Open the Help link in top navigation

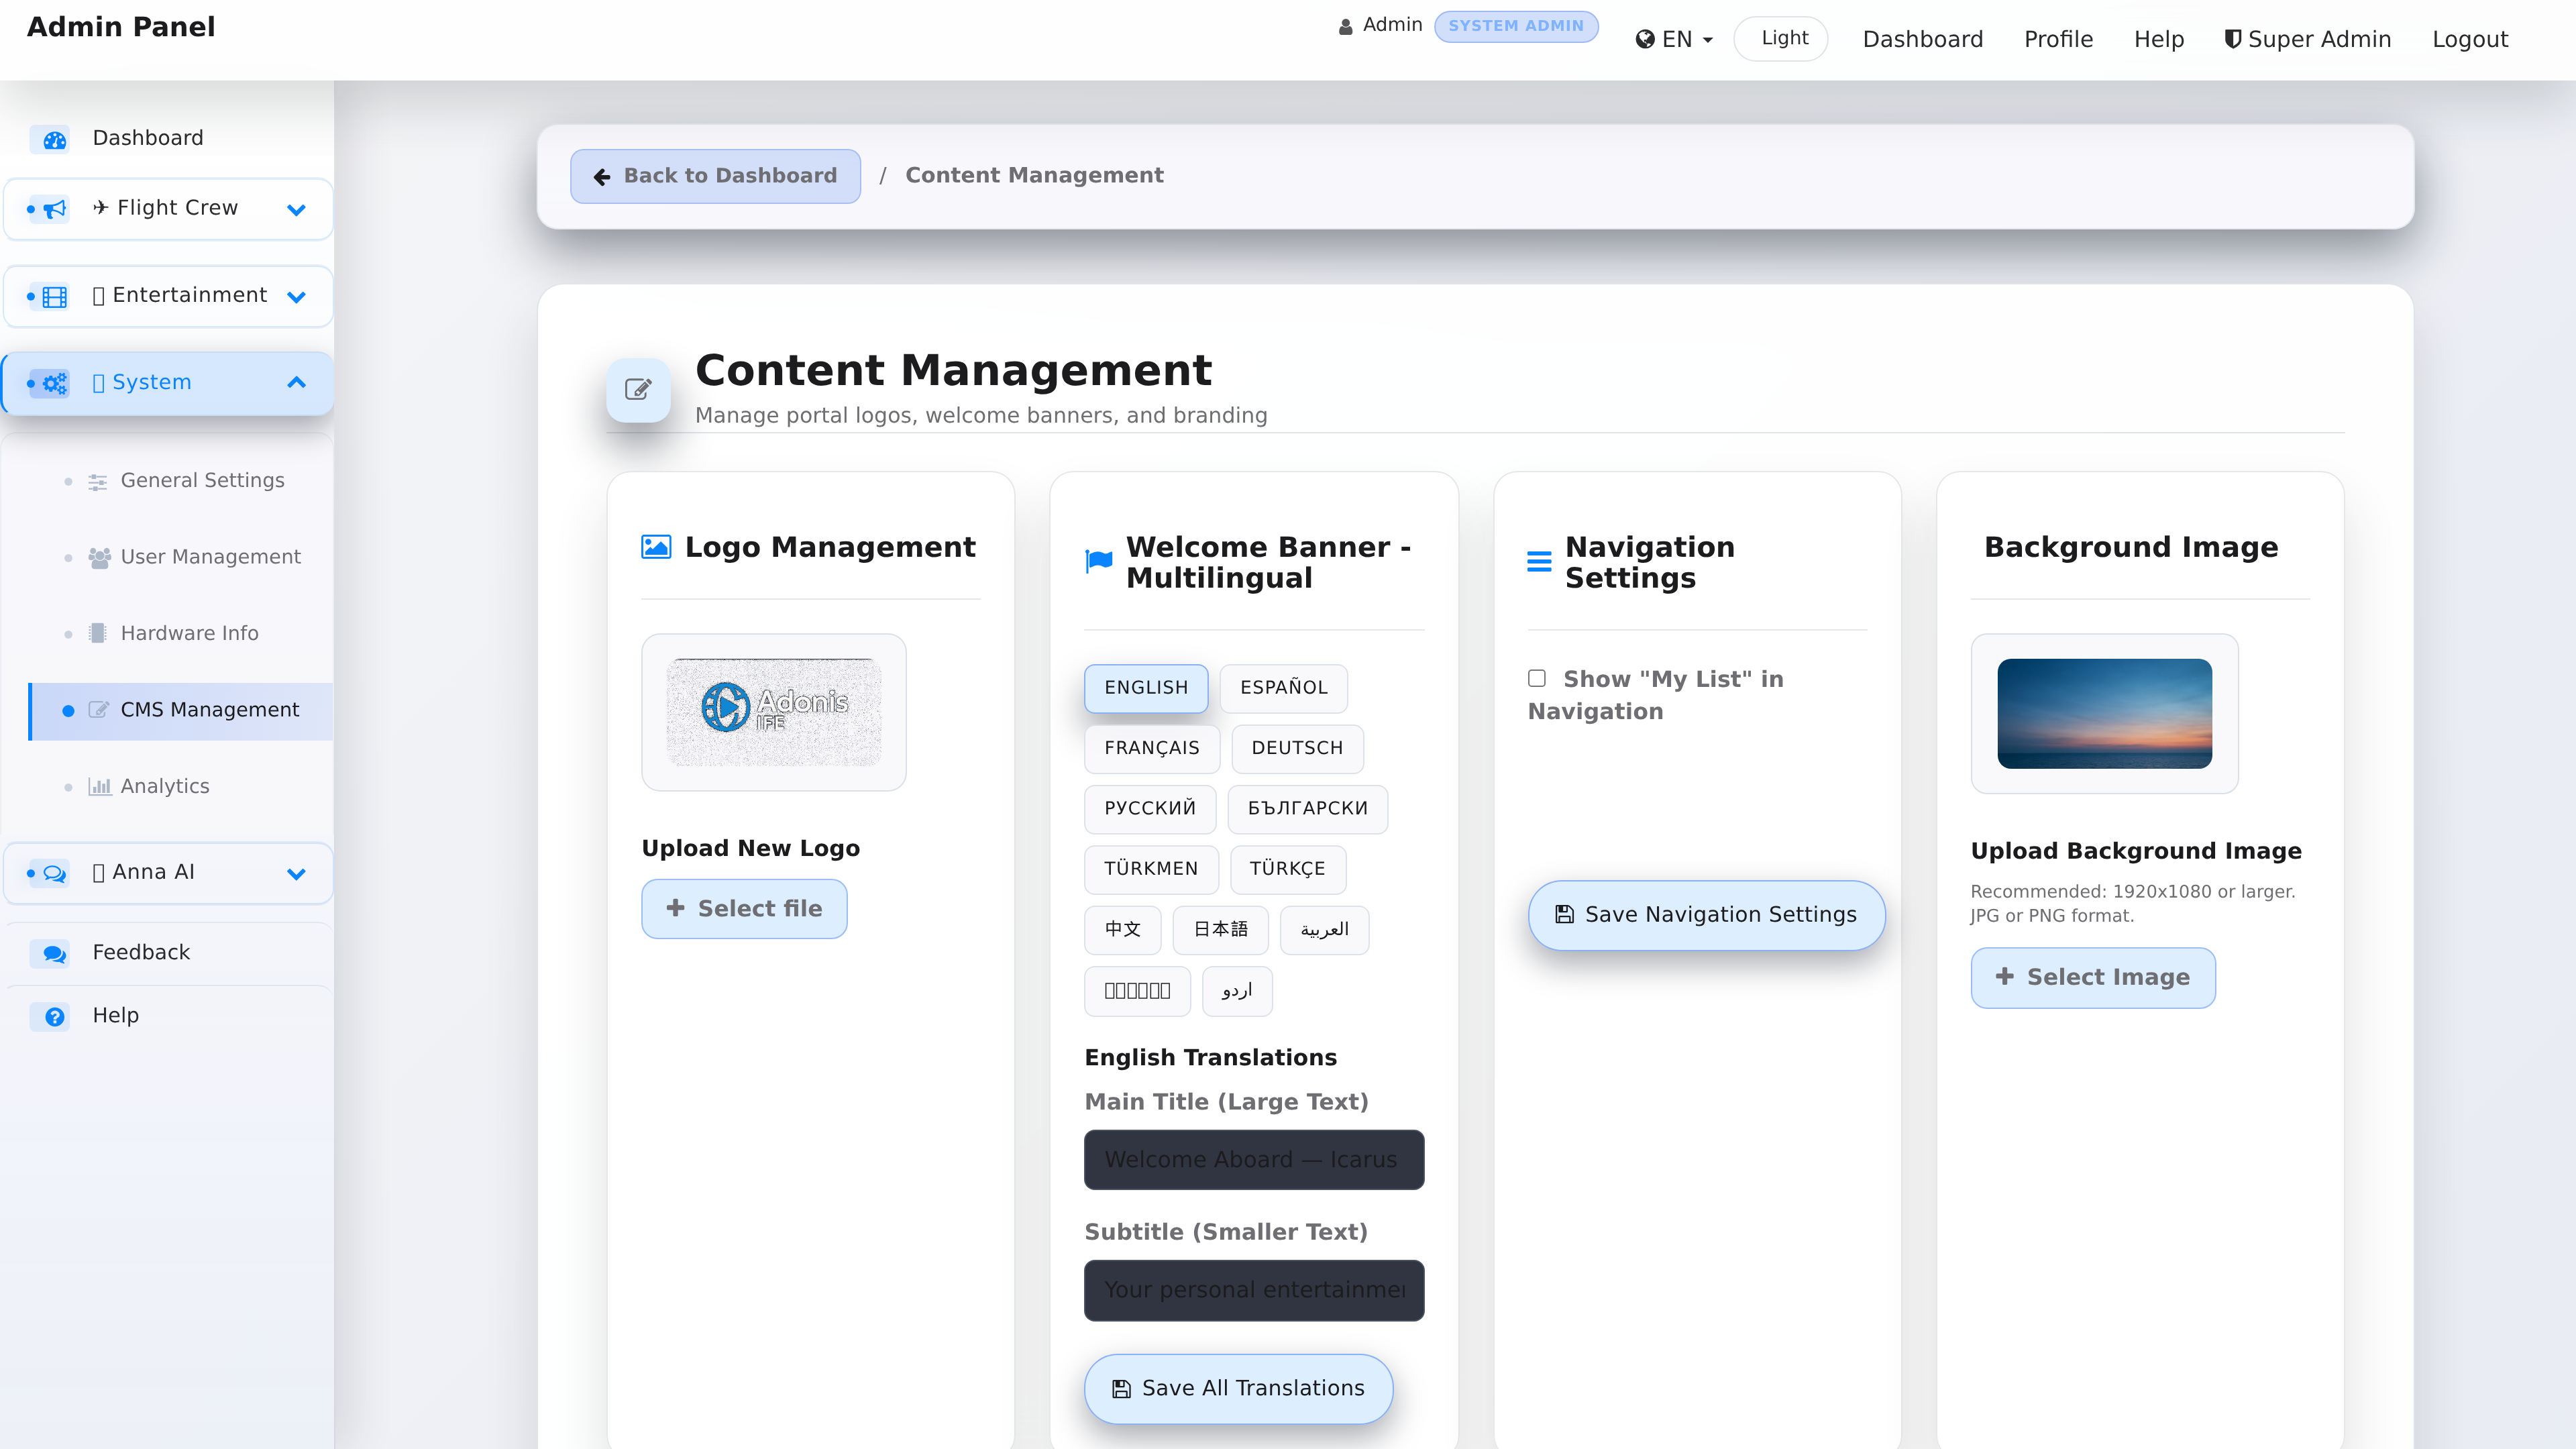(x=2159, y=40)
